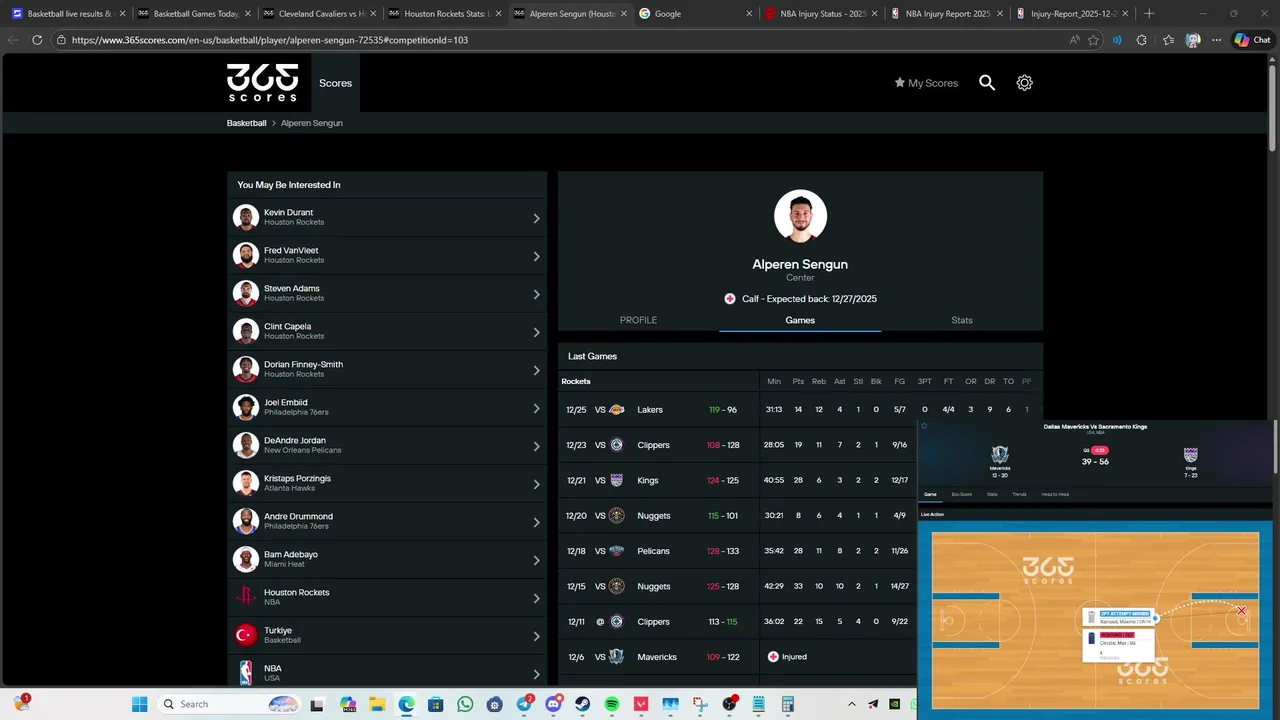The width and height of the screenshot is (1280, 720).
Task: Click the Kings logo in 12/21 row
Action: [617, 480]
